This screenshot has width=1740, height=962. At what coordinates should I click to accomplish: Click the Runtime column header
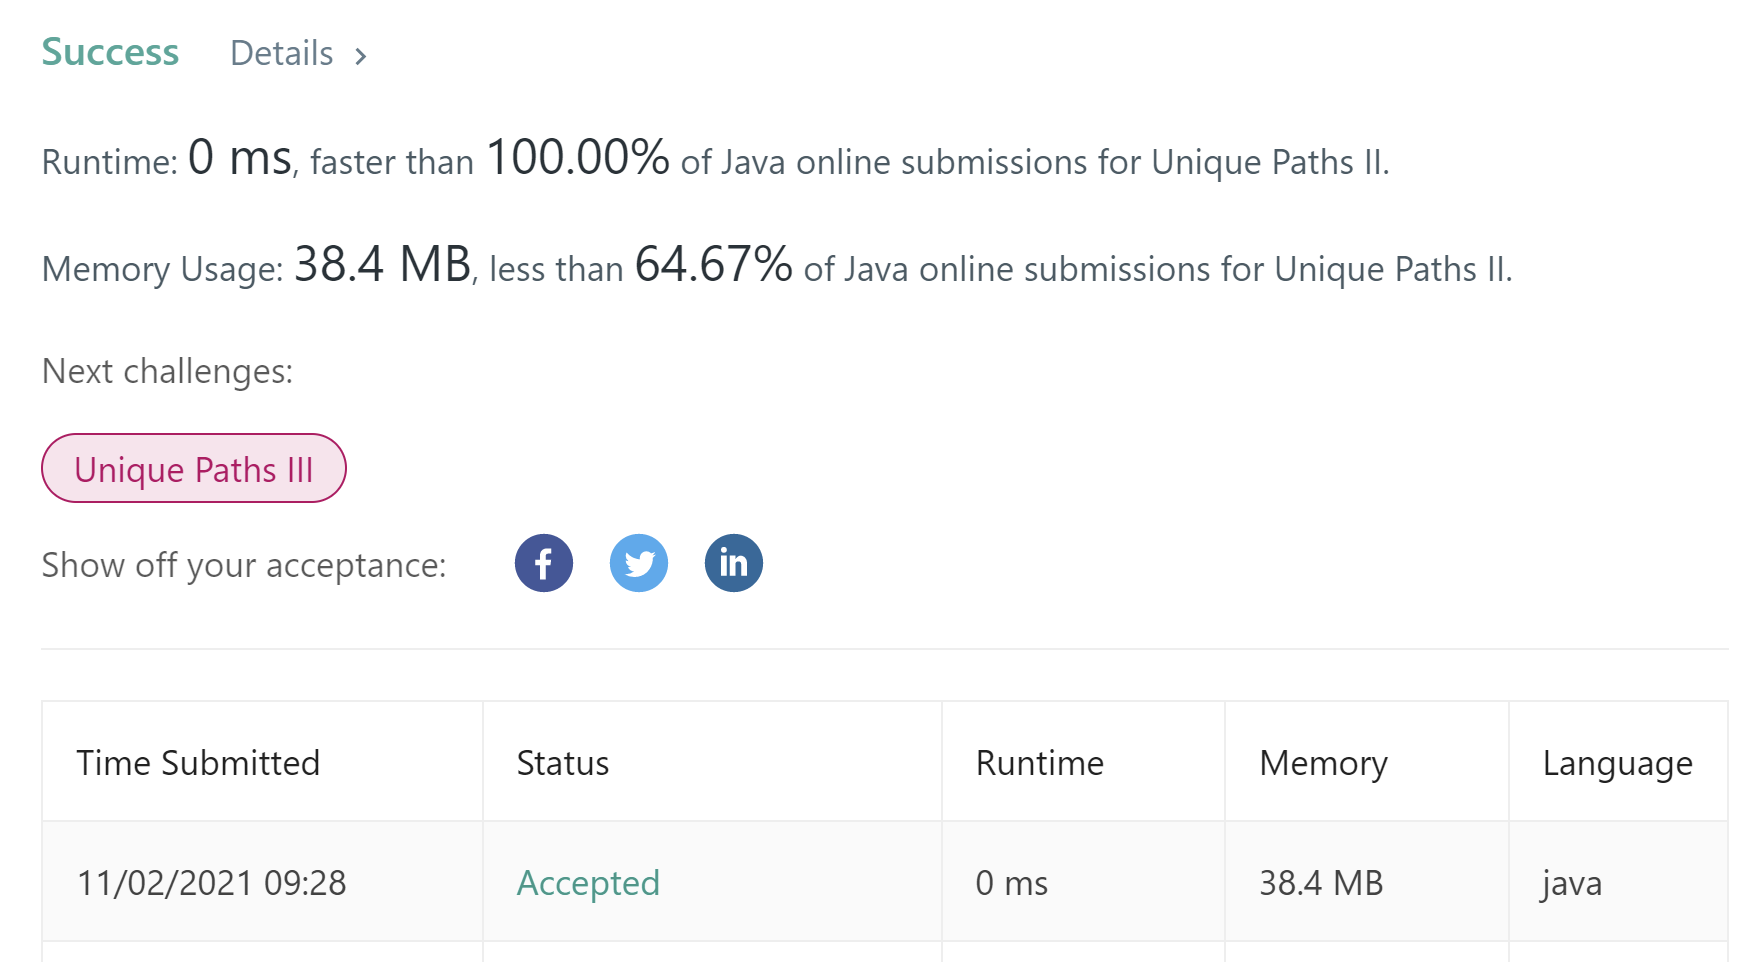point(1040,763)
